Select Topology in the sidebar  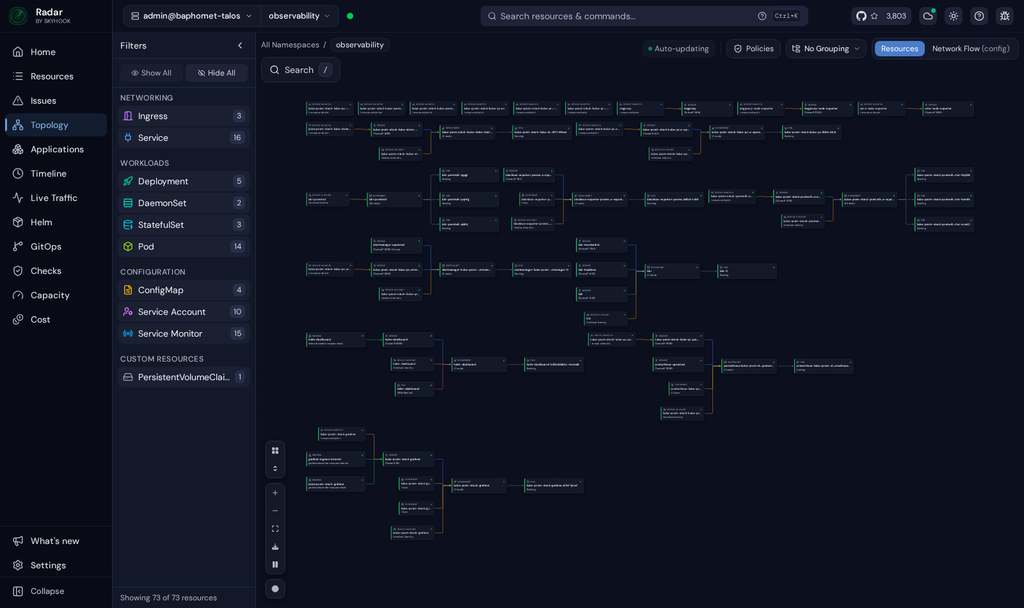coord(56,125)
